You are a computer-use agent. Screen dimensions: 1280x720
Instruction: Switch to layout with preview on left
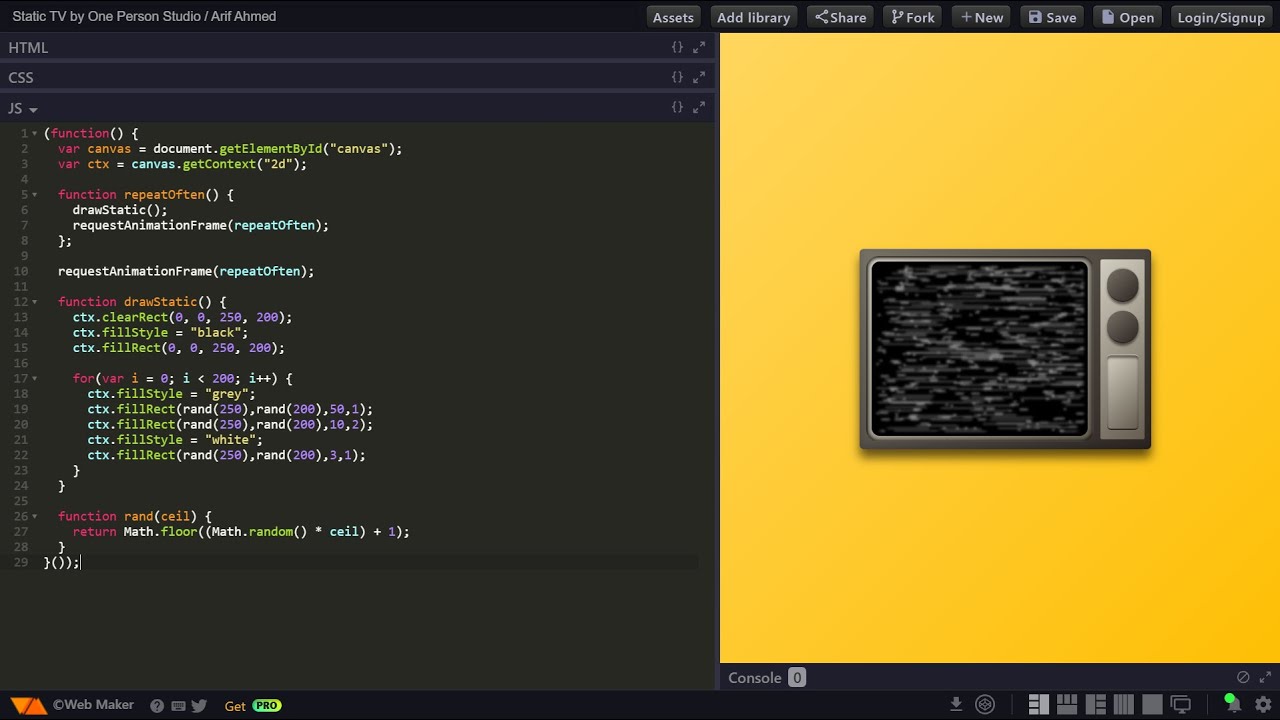[1095, 704]
